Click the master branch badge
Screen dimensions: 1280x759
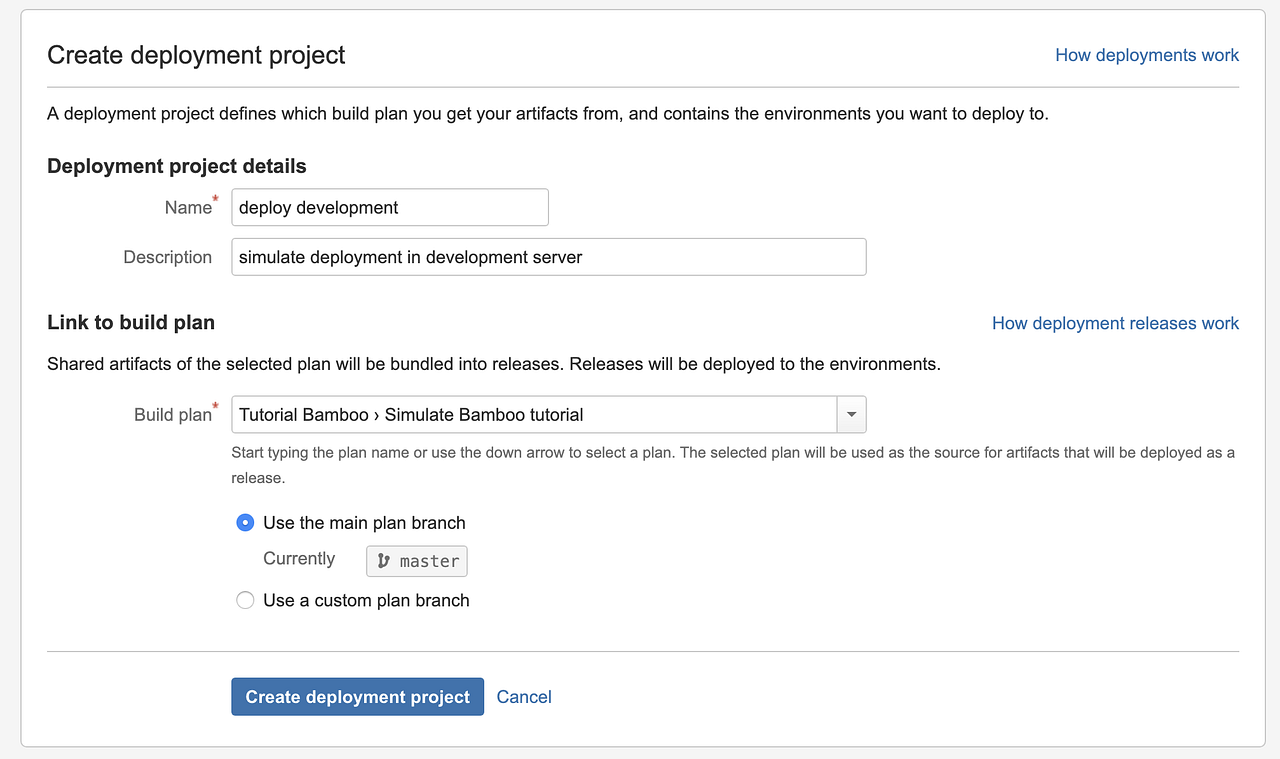coord(416,560)
